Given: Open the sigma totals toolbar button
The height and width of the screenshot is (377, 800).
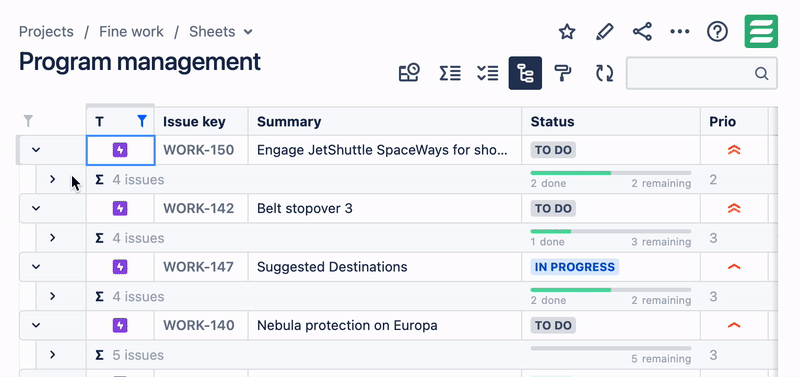Looking at the screenshot, I should click(450, 73).
